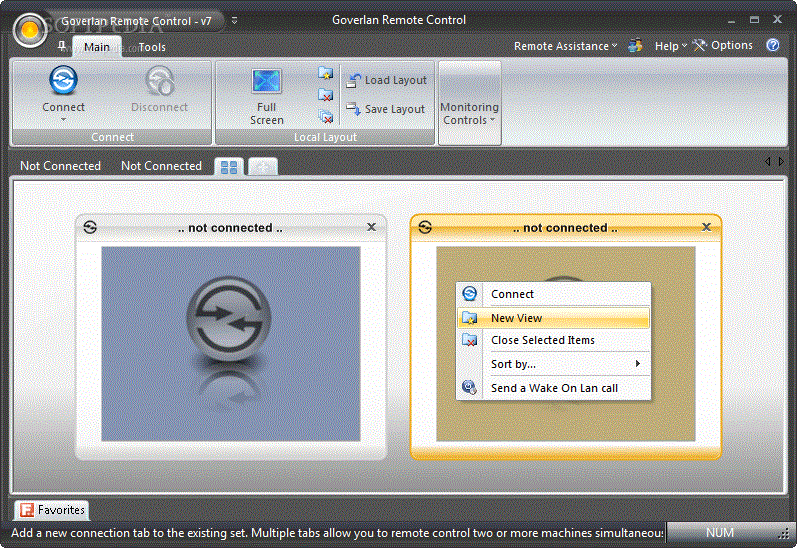Close the left not connected panel
This screenshot has width=797, height=548.
point(372,227)
